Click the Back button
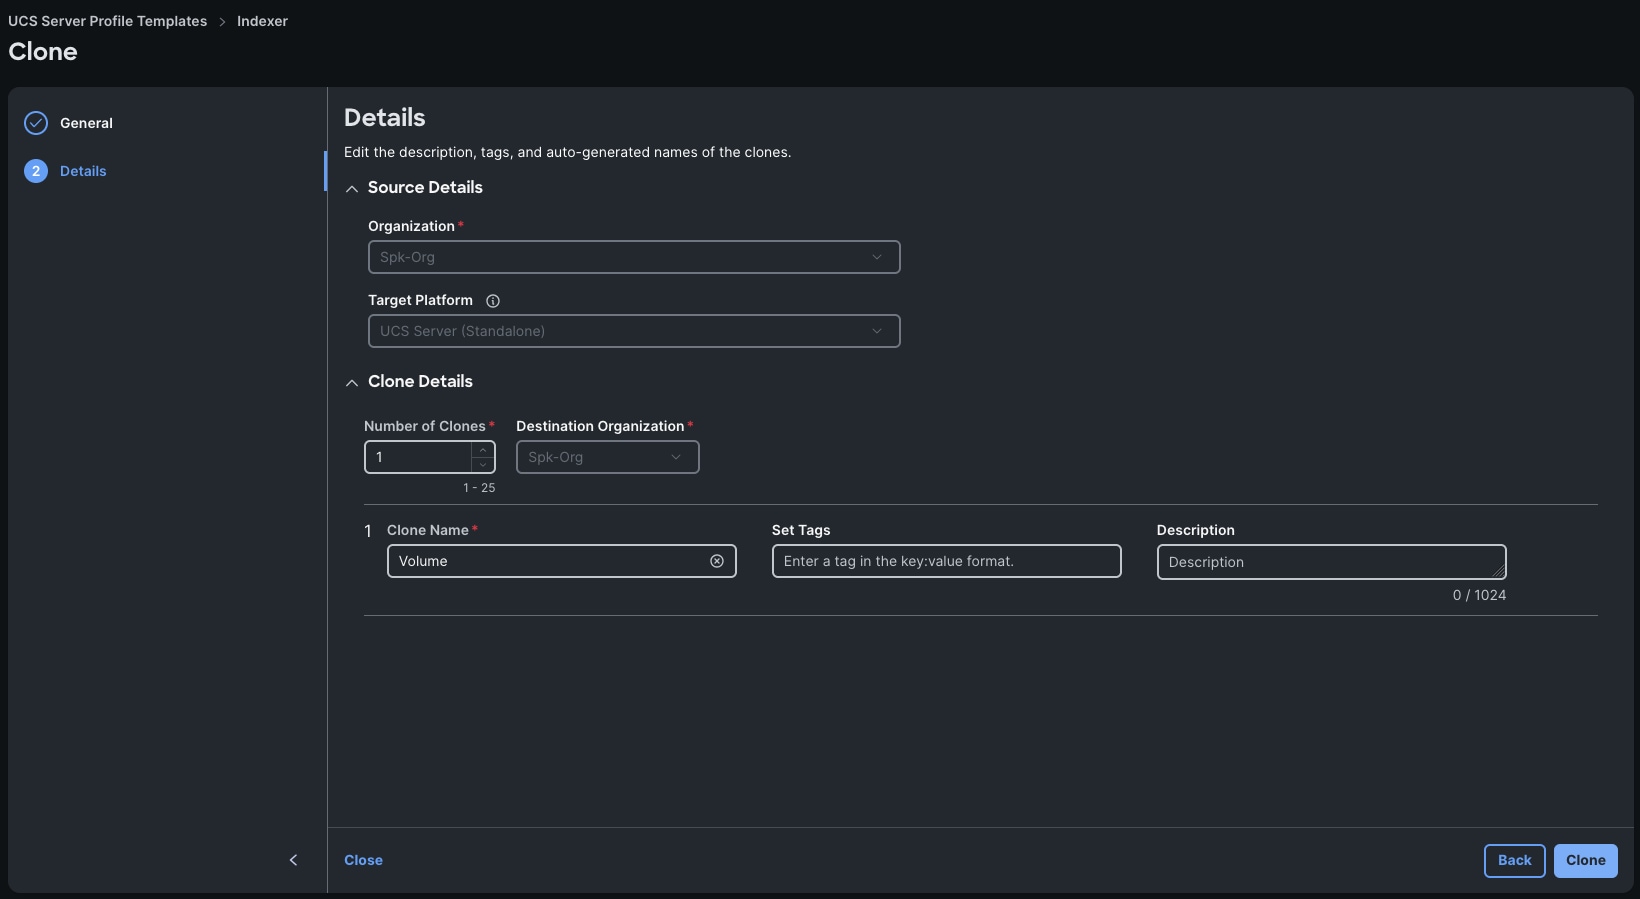1640x899 pixels. click(x=1514, y=860)
